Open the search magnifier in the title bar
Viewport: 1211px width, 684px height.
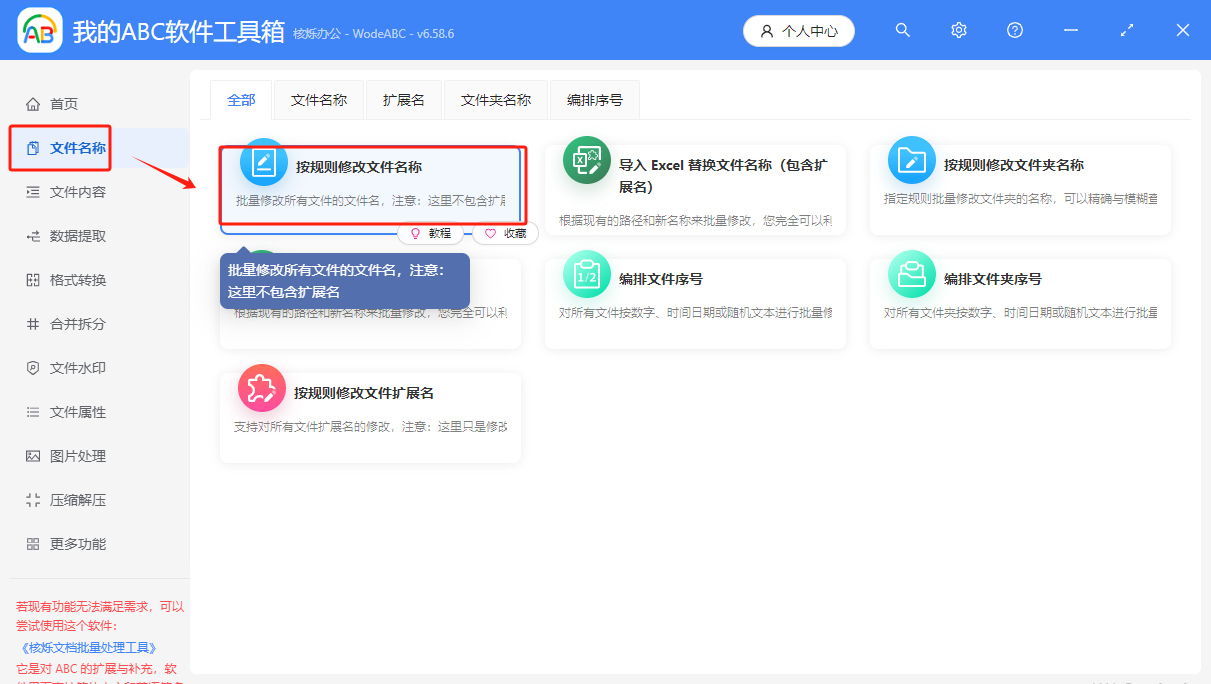(902, 30)
